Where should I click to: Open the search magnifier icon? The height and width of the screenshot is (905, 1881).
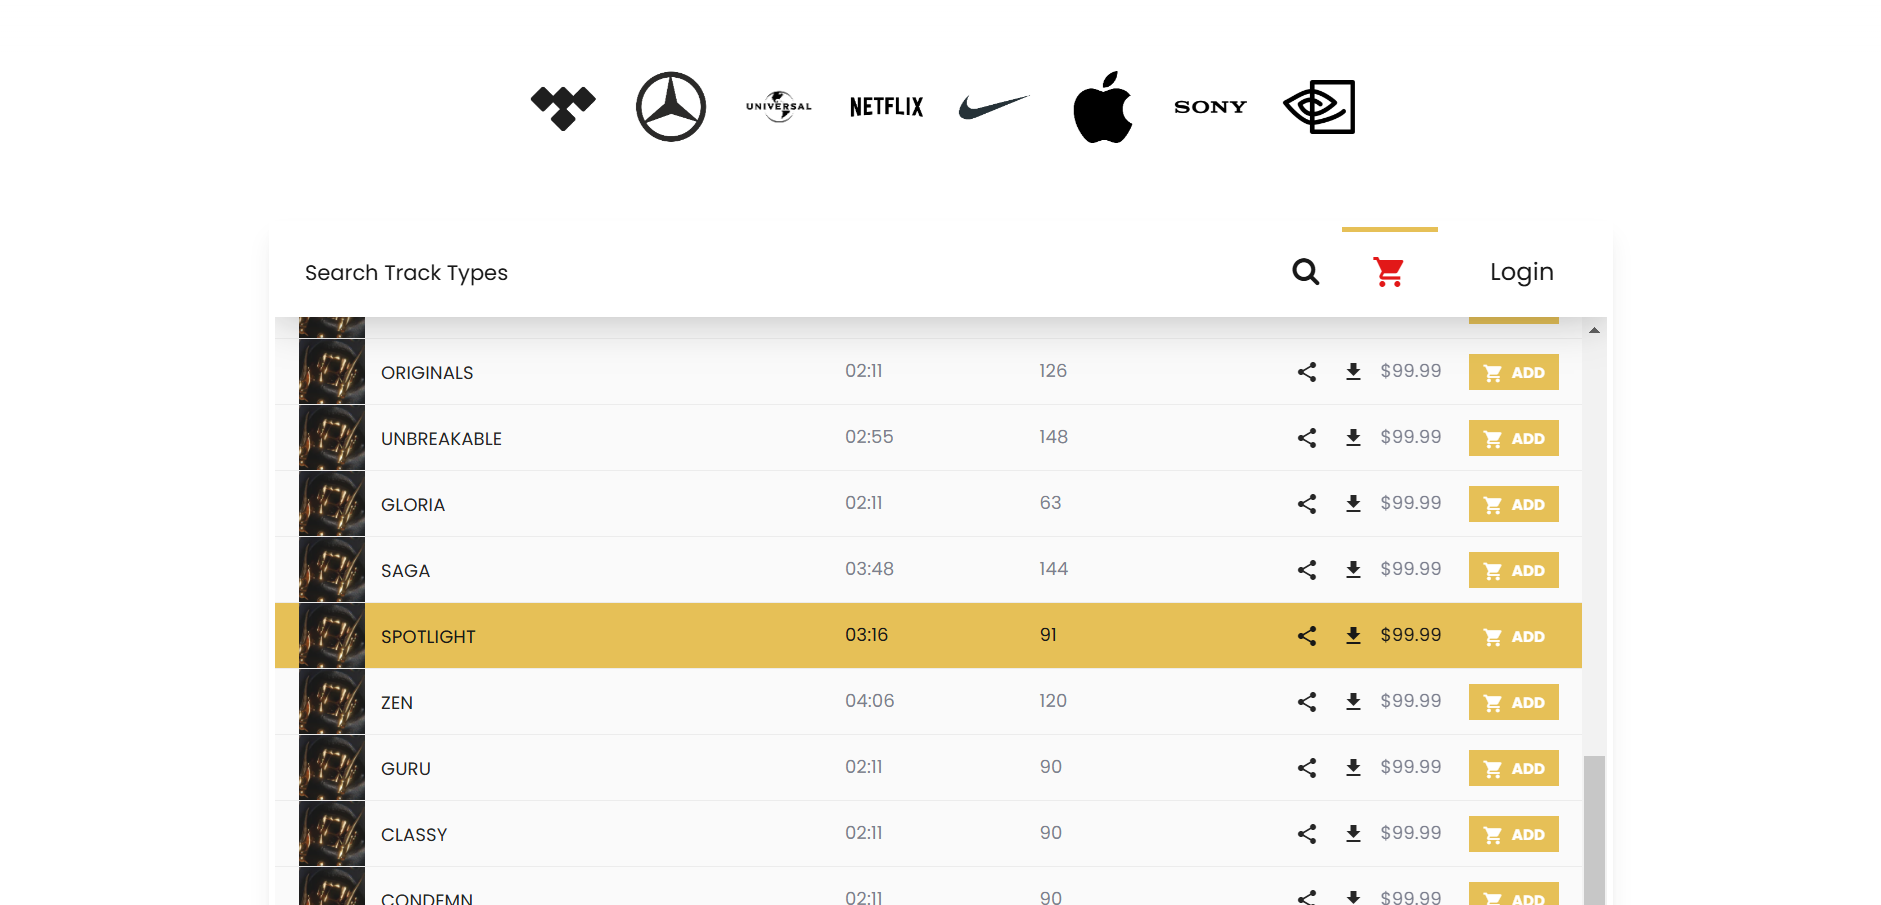click(1305, 272)
